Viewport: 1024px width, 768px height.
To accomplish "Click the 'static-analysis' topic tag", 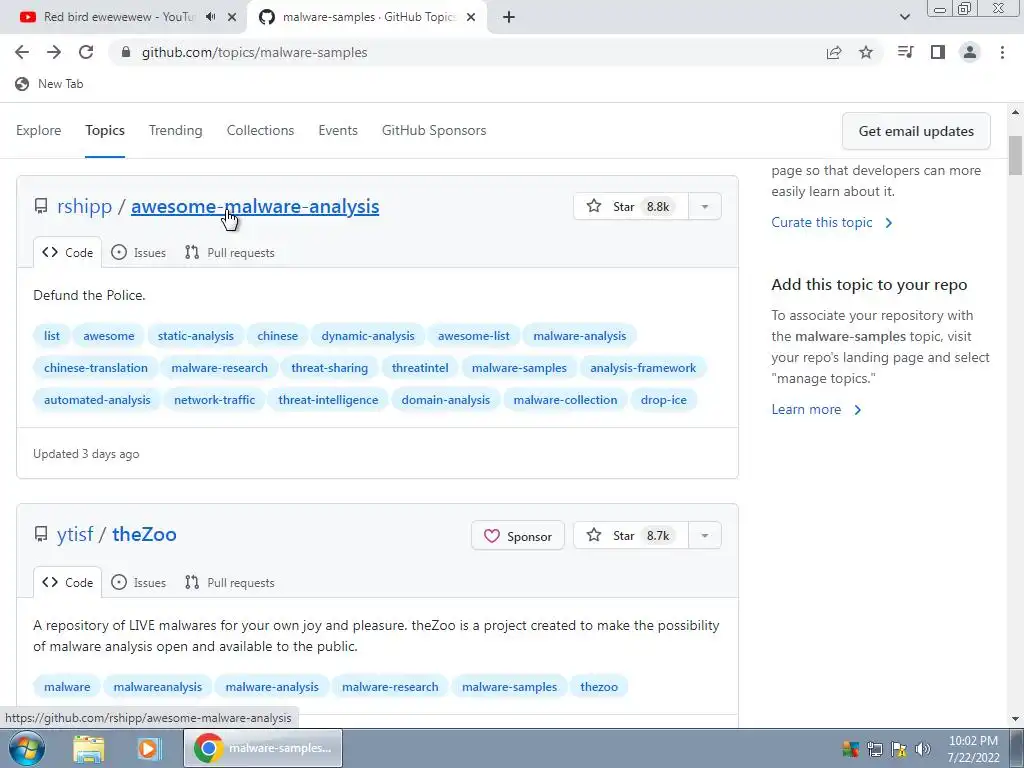I will 195,336.
